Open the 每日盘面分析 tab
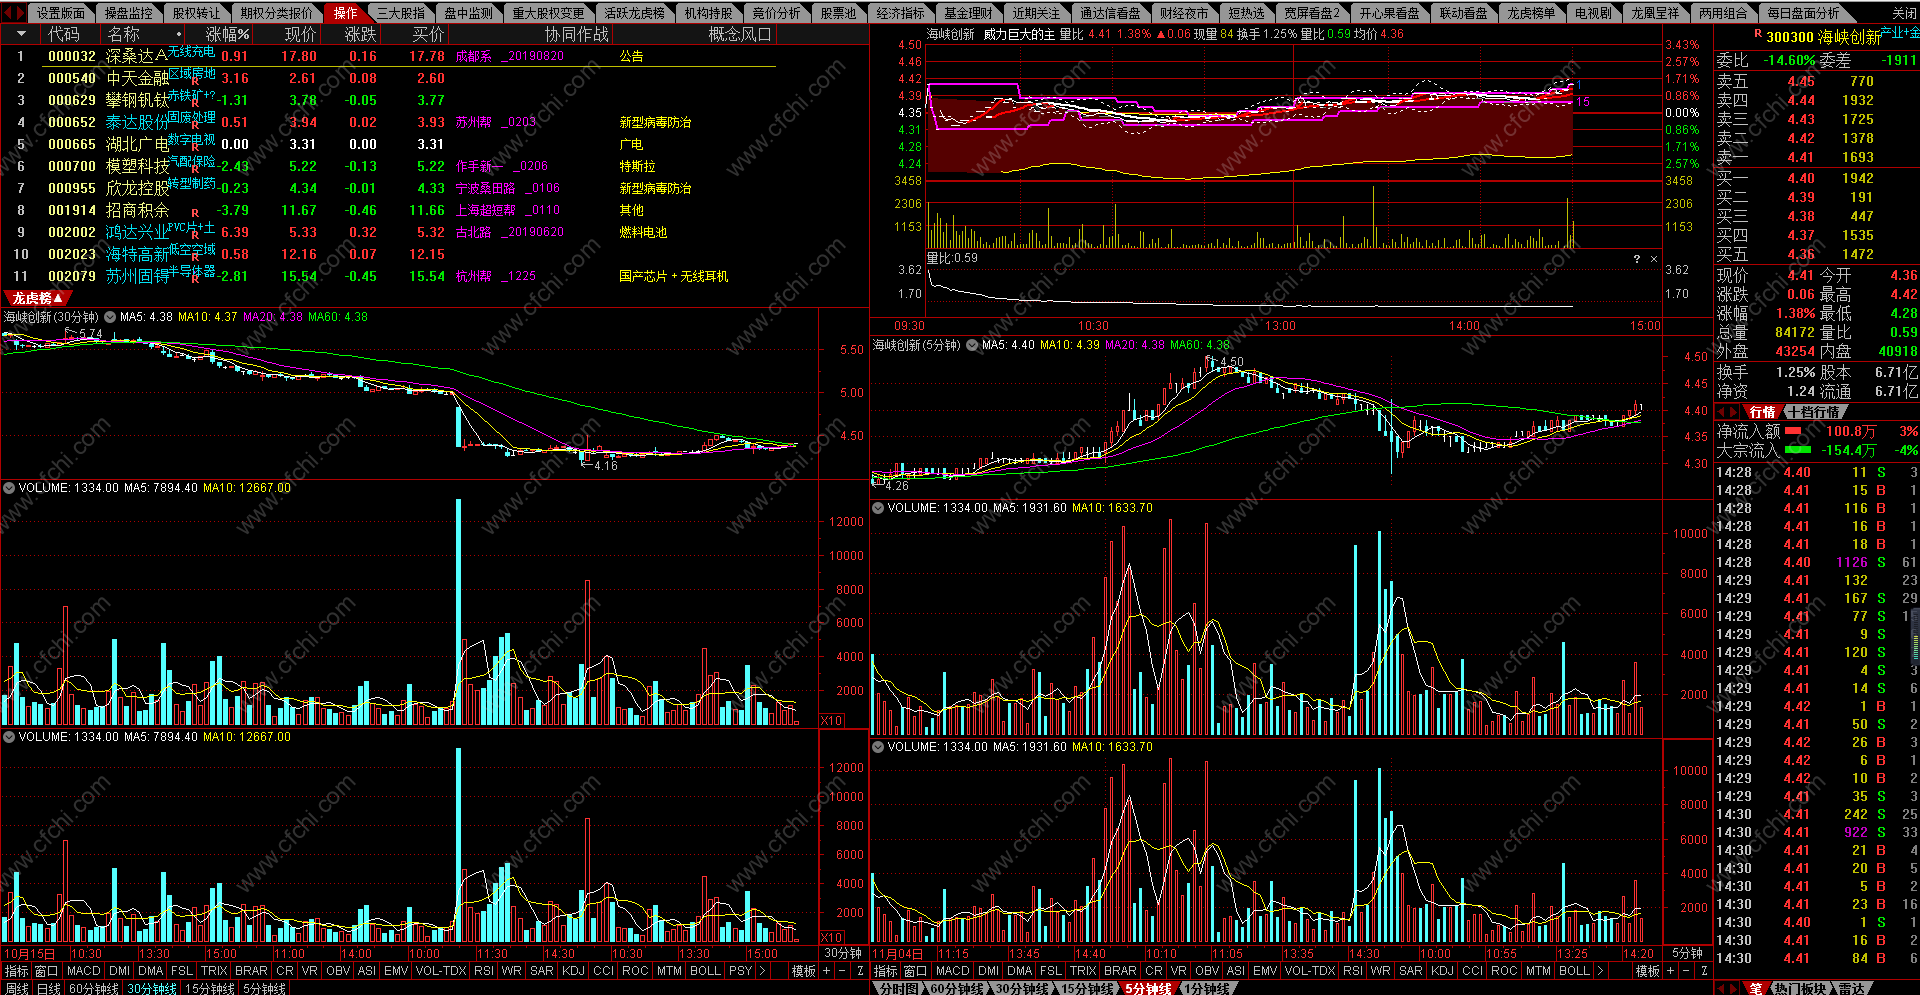 pos(1804,13)
